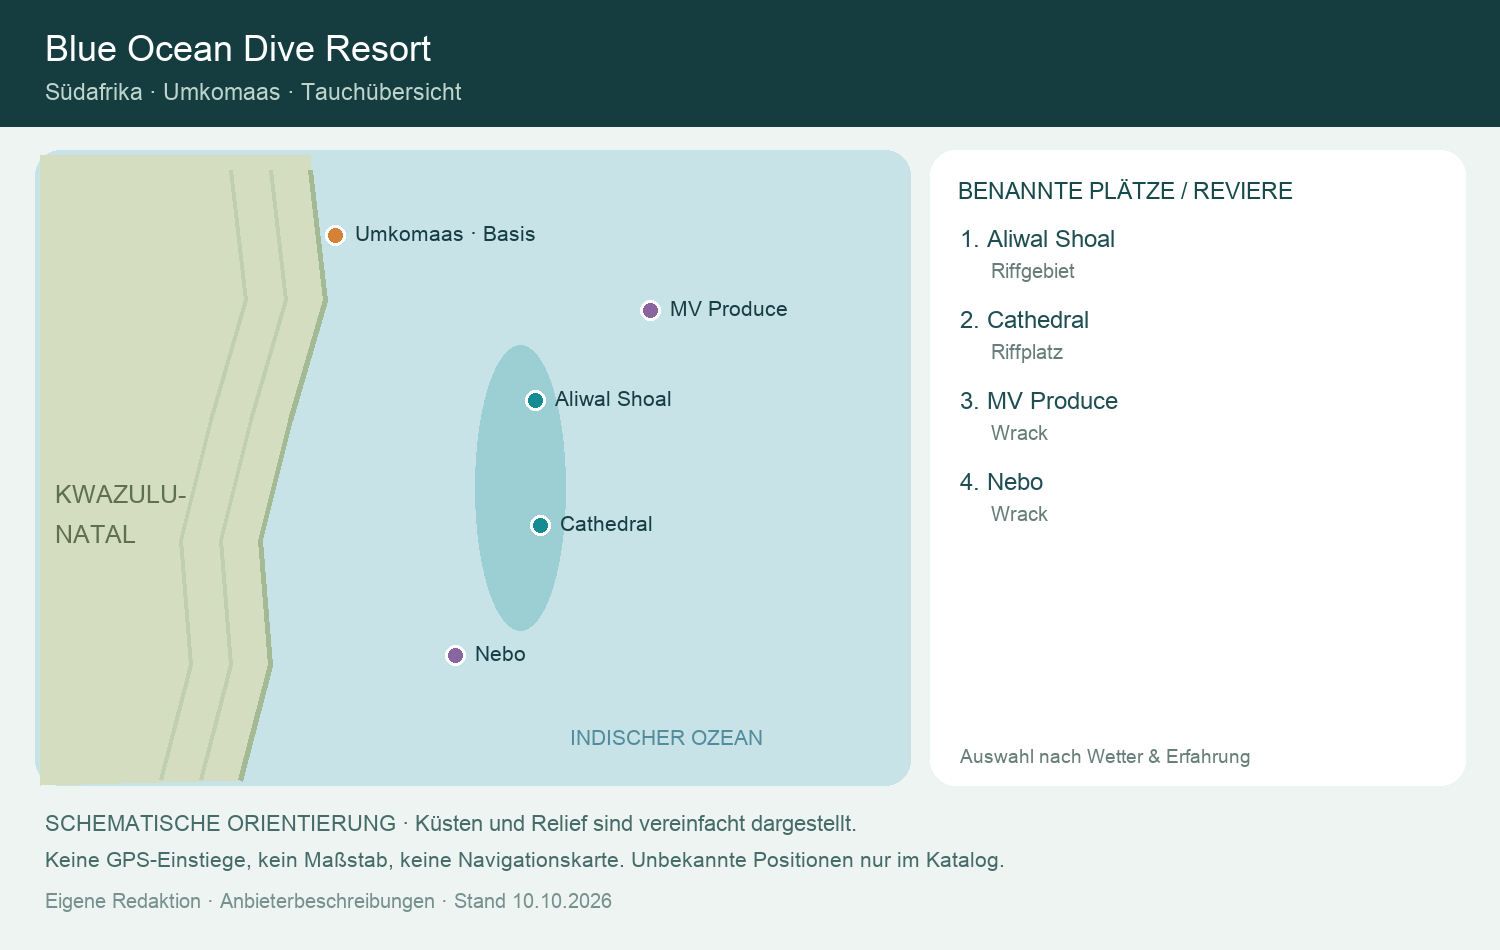The width and height of the screenshot is (1500, 950).
Task: Open list entry 2. Cathedral
Action: [x=1024, y=320]
